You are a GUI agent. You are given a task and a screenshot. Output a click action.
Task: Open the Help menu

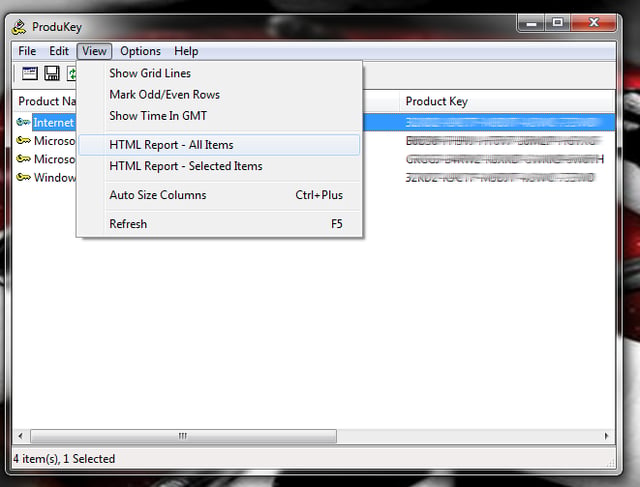186,51
